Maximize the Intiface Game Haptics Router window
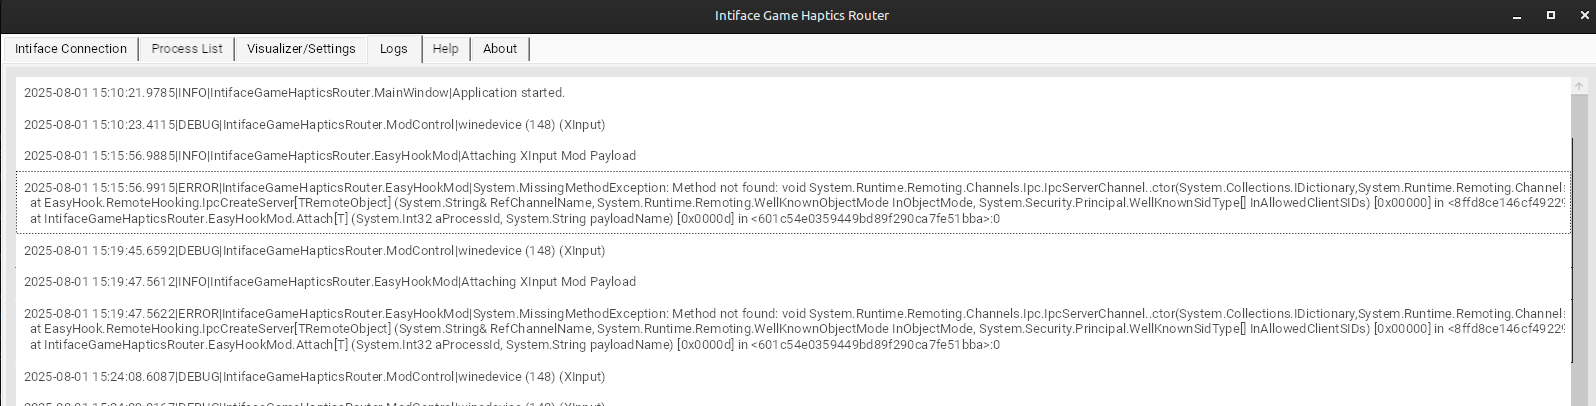The height and width of the screenshot is (406, 1596). click(1551, 15)
